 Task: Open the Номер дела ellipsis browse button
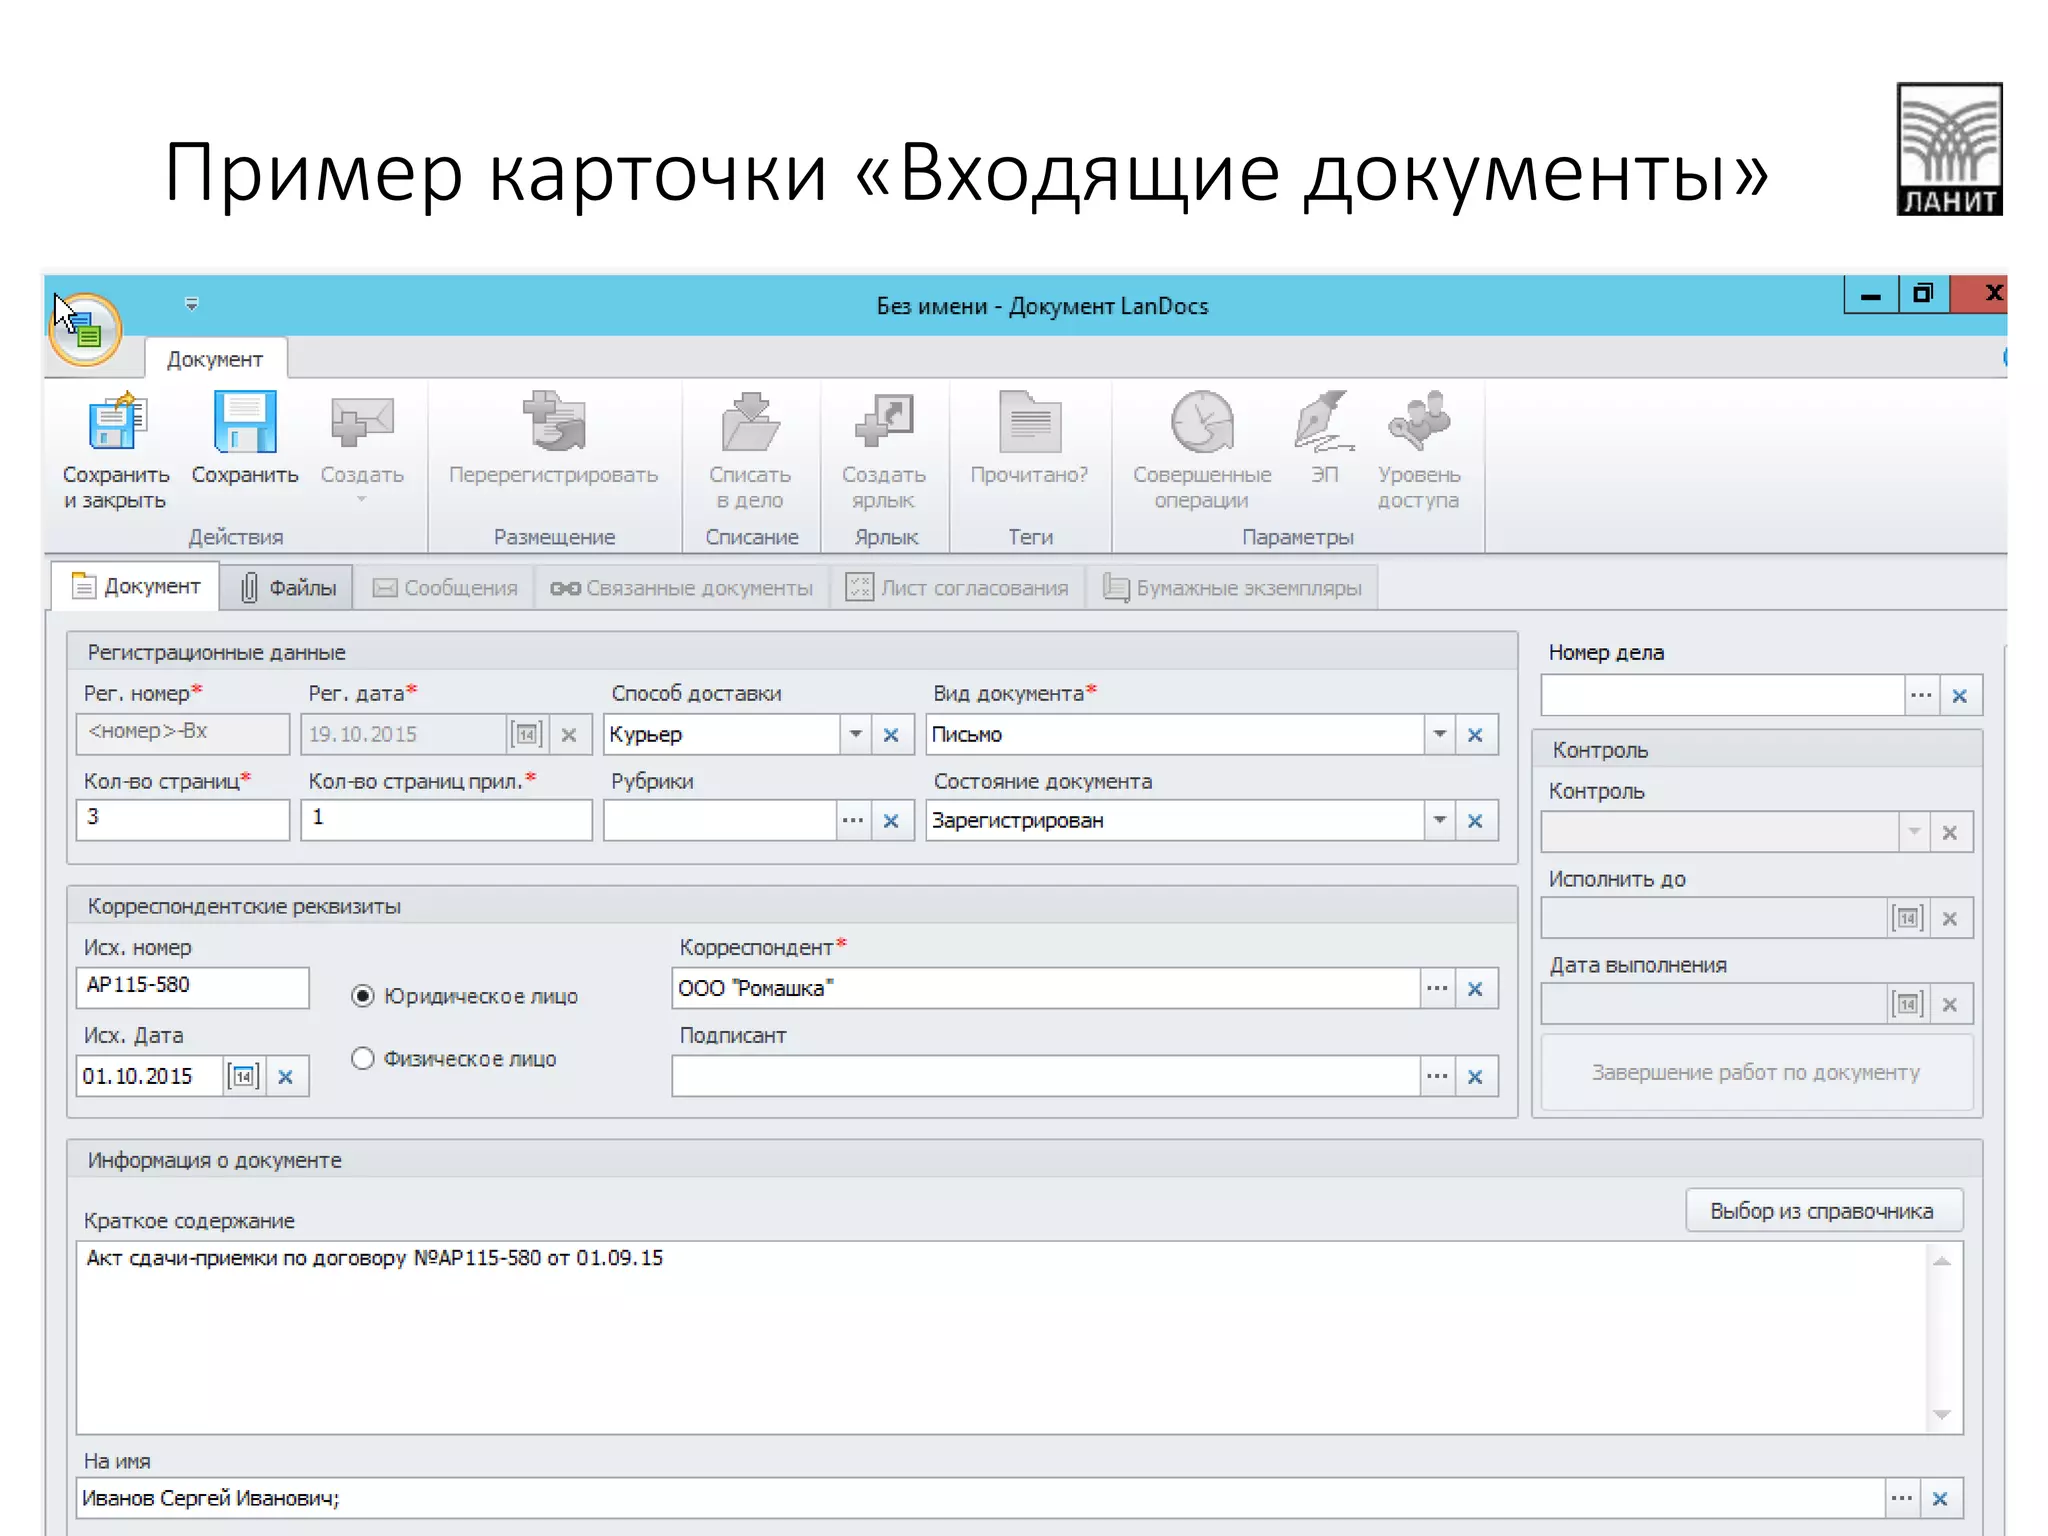(1921, 695)
